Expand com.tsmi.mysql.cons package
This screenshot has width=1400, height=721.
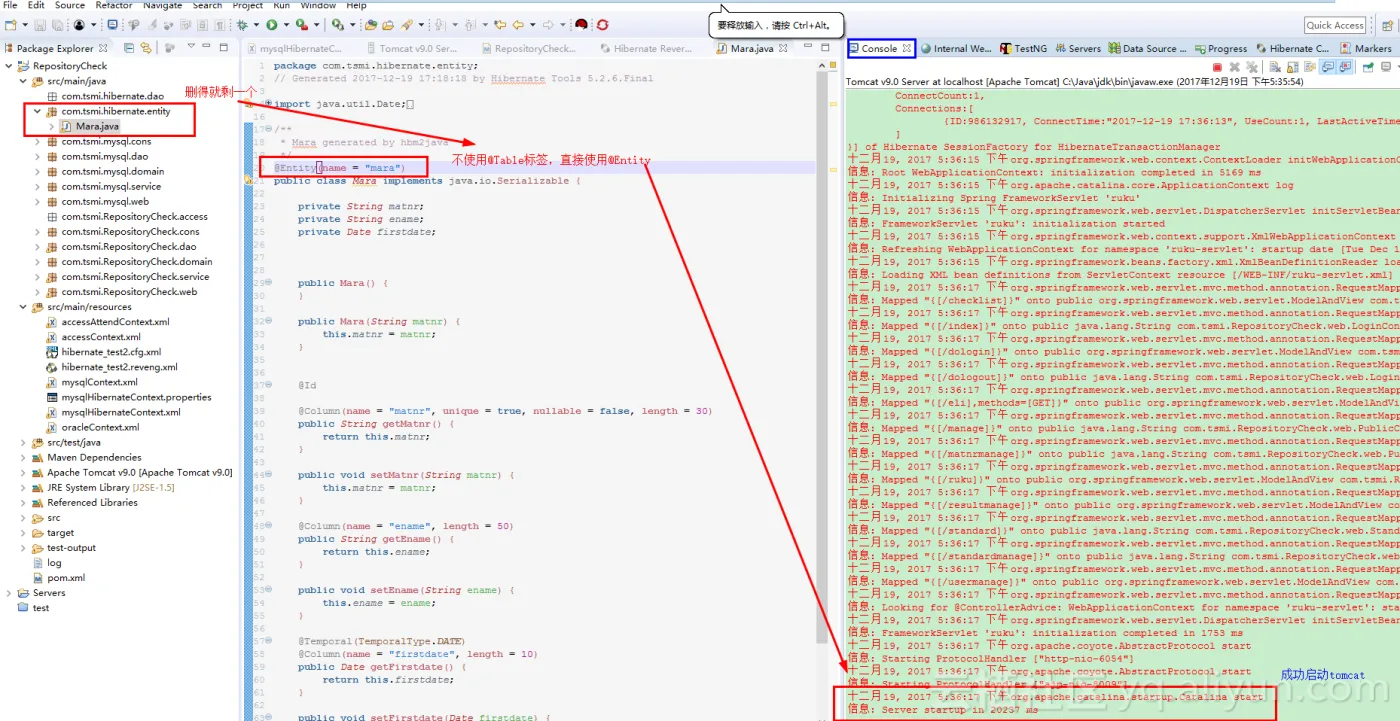38,142
